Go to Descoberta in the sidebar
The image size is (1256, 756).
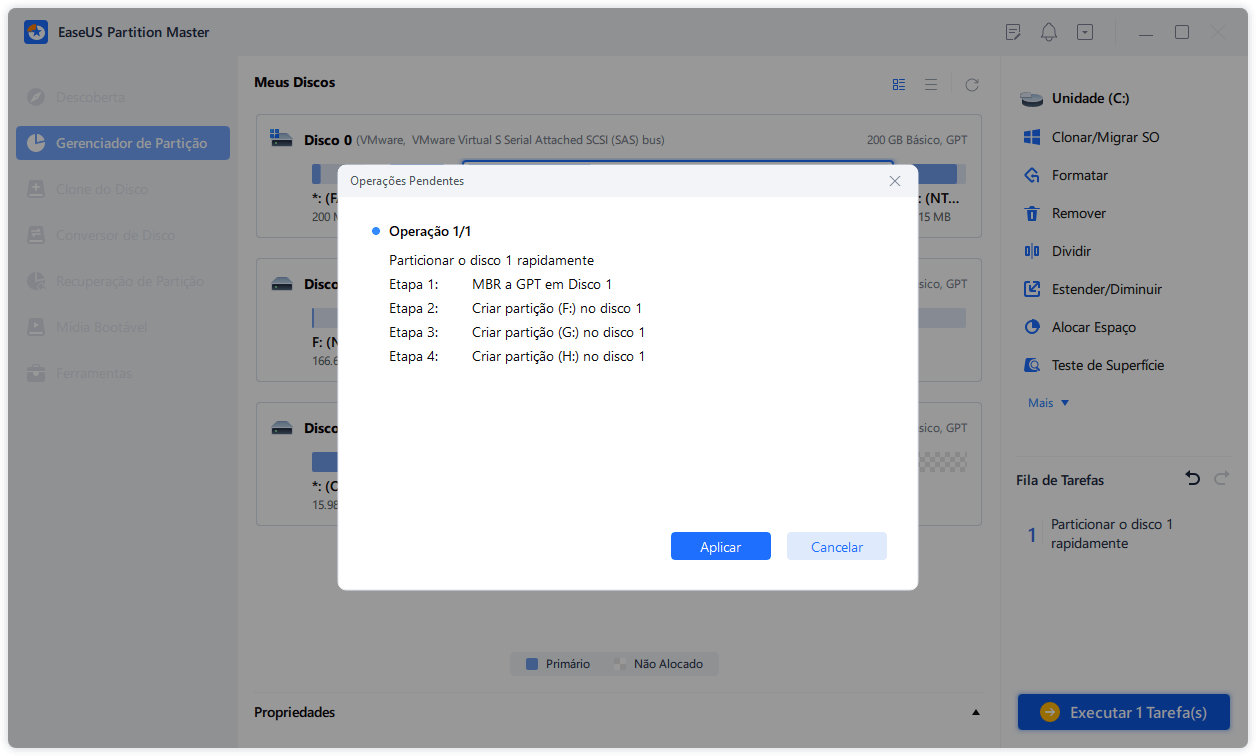coord(90,97)
